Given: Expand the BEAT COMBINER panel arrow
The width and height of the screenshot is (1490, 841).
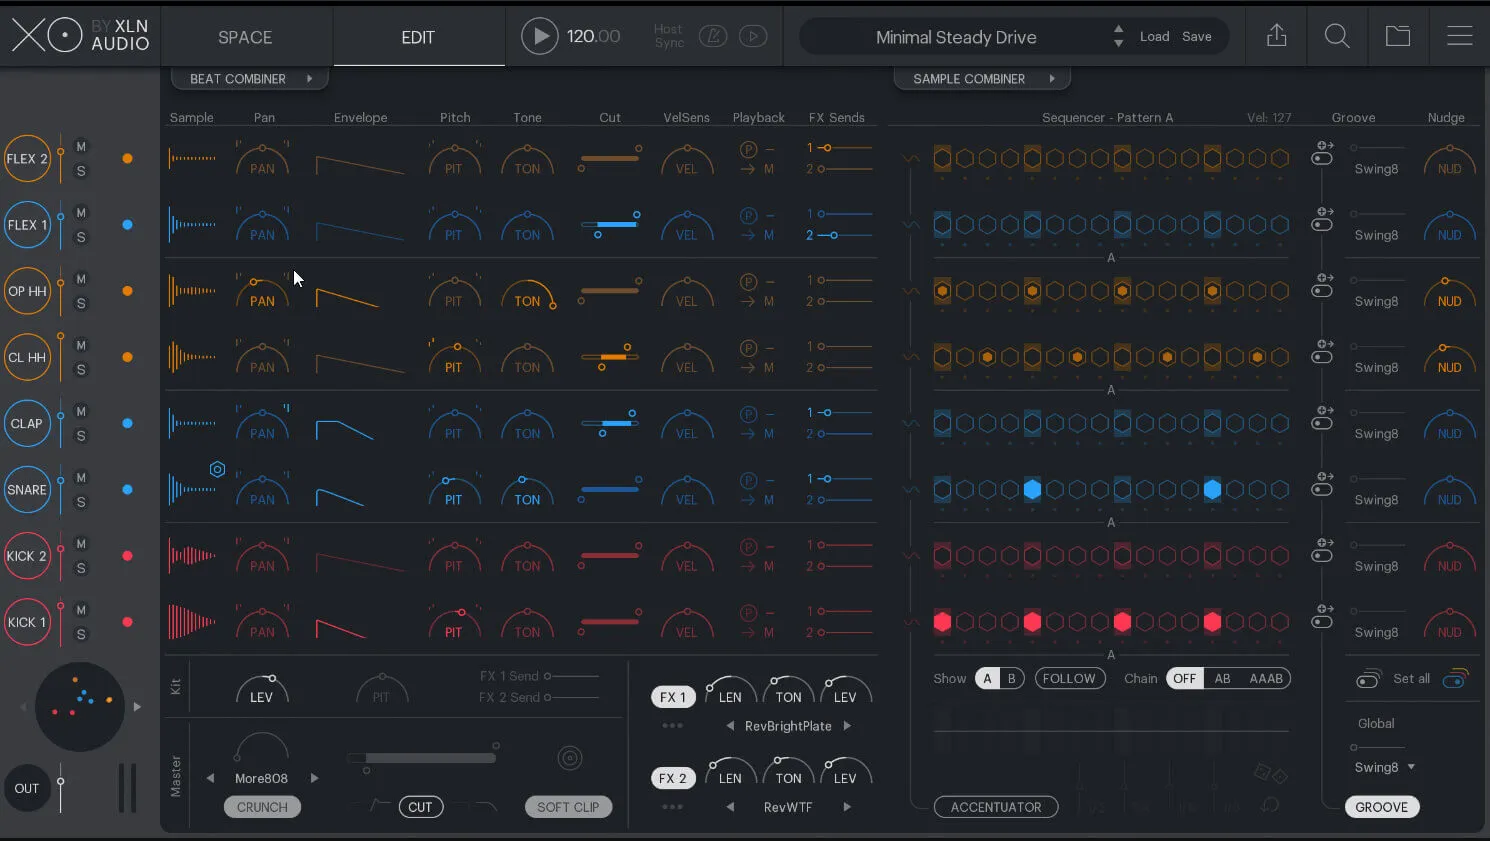Looking at the screenshot, I should tap(310, 78).
